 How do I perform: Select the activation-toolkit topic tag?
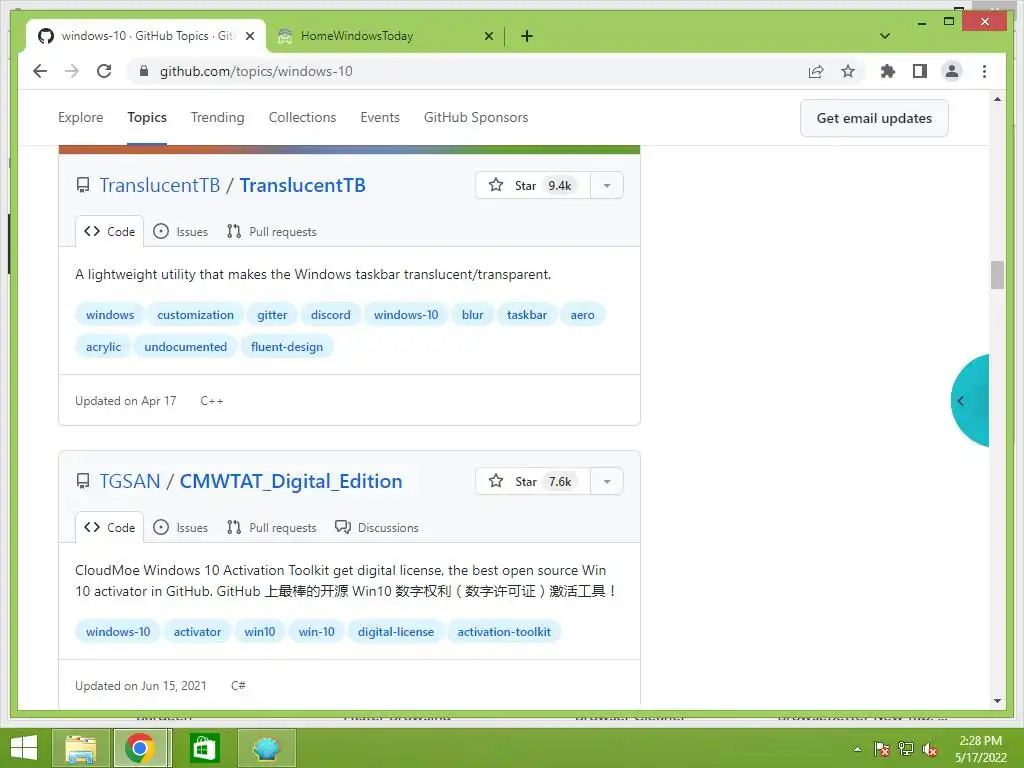(x=504, y=632)
